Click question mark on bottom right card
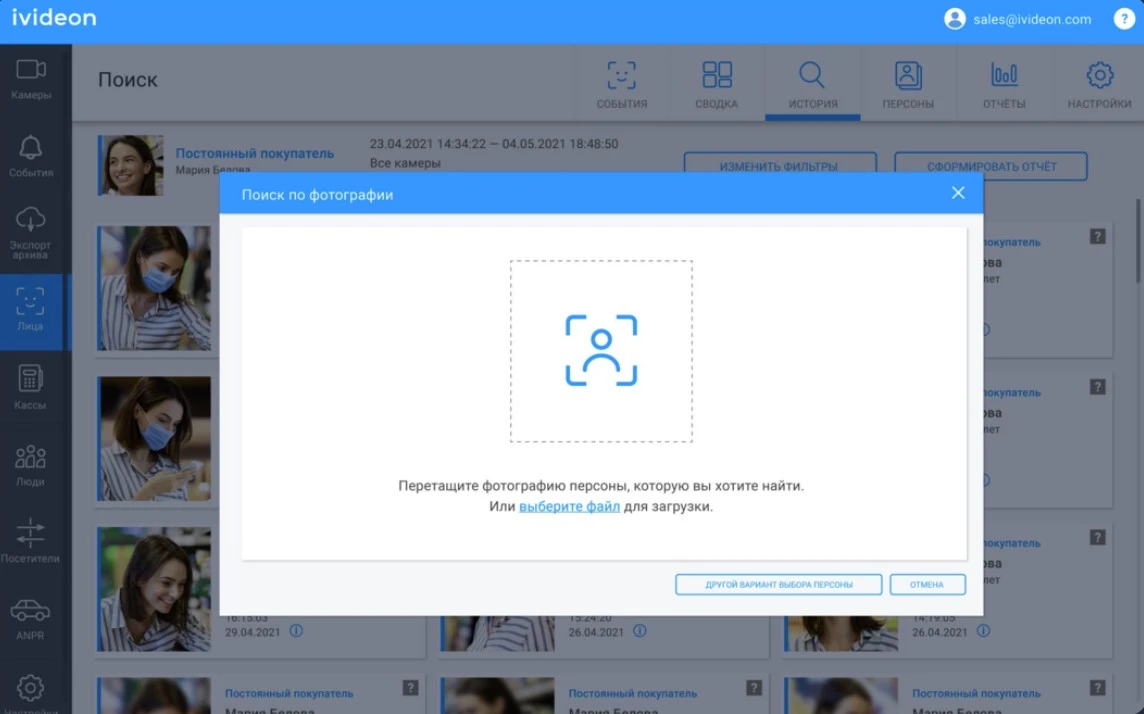 pos(1097,688)
